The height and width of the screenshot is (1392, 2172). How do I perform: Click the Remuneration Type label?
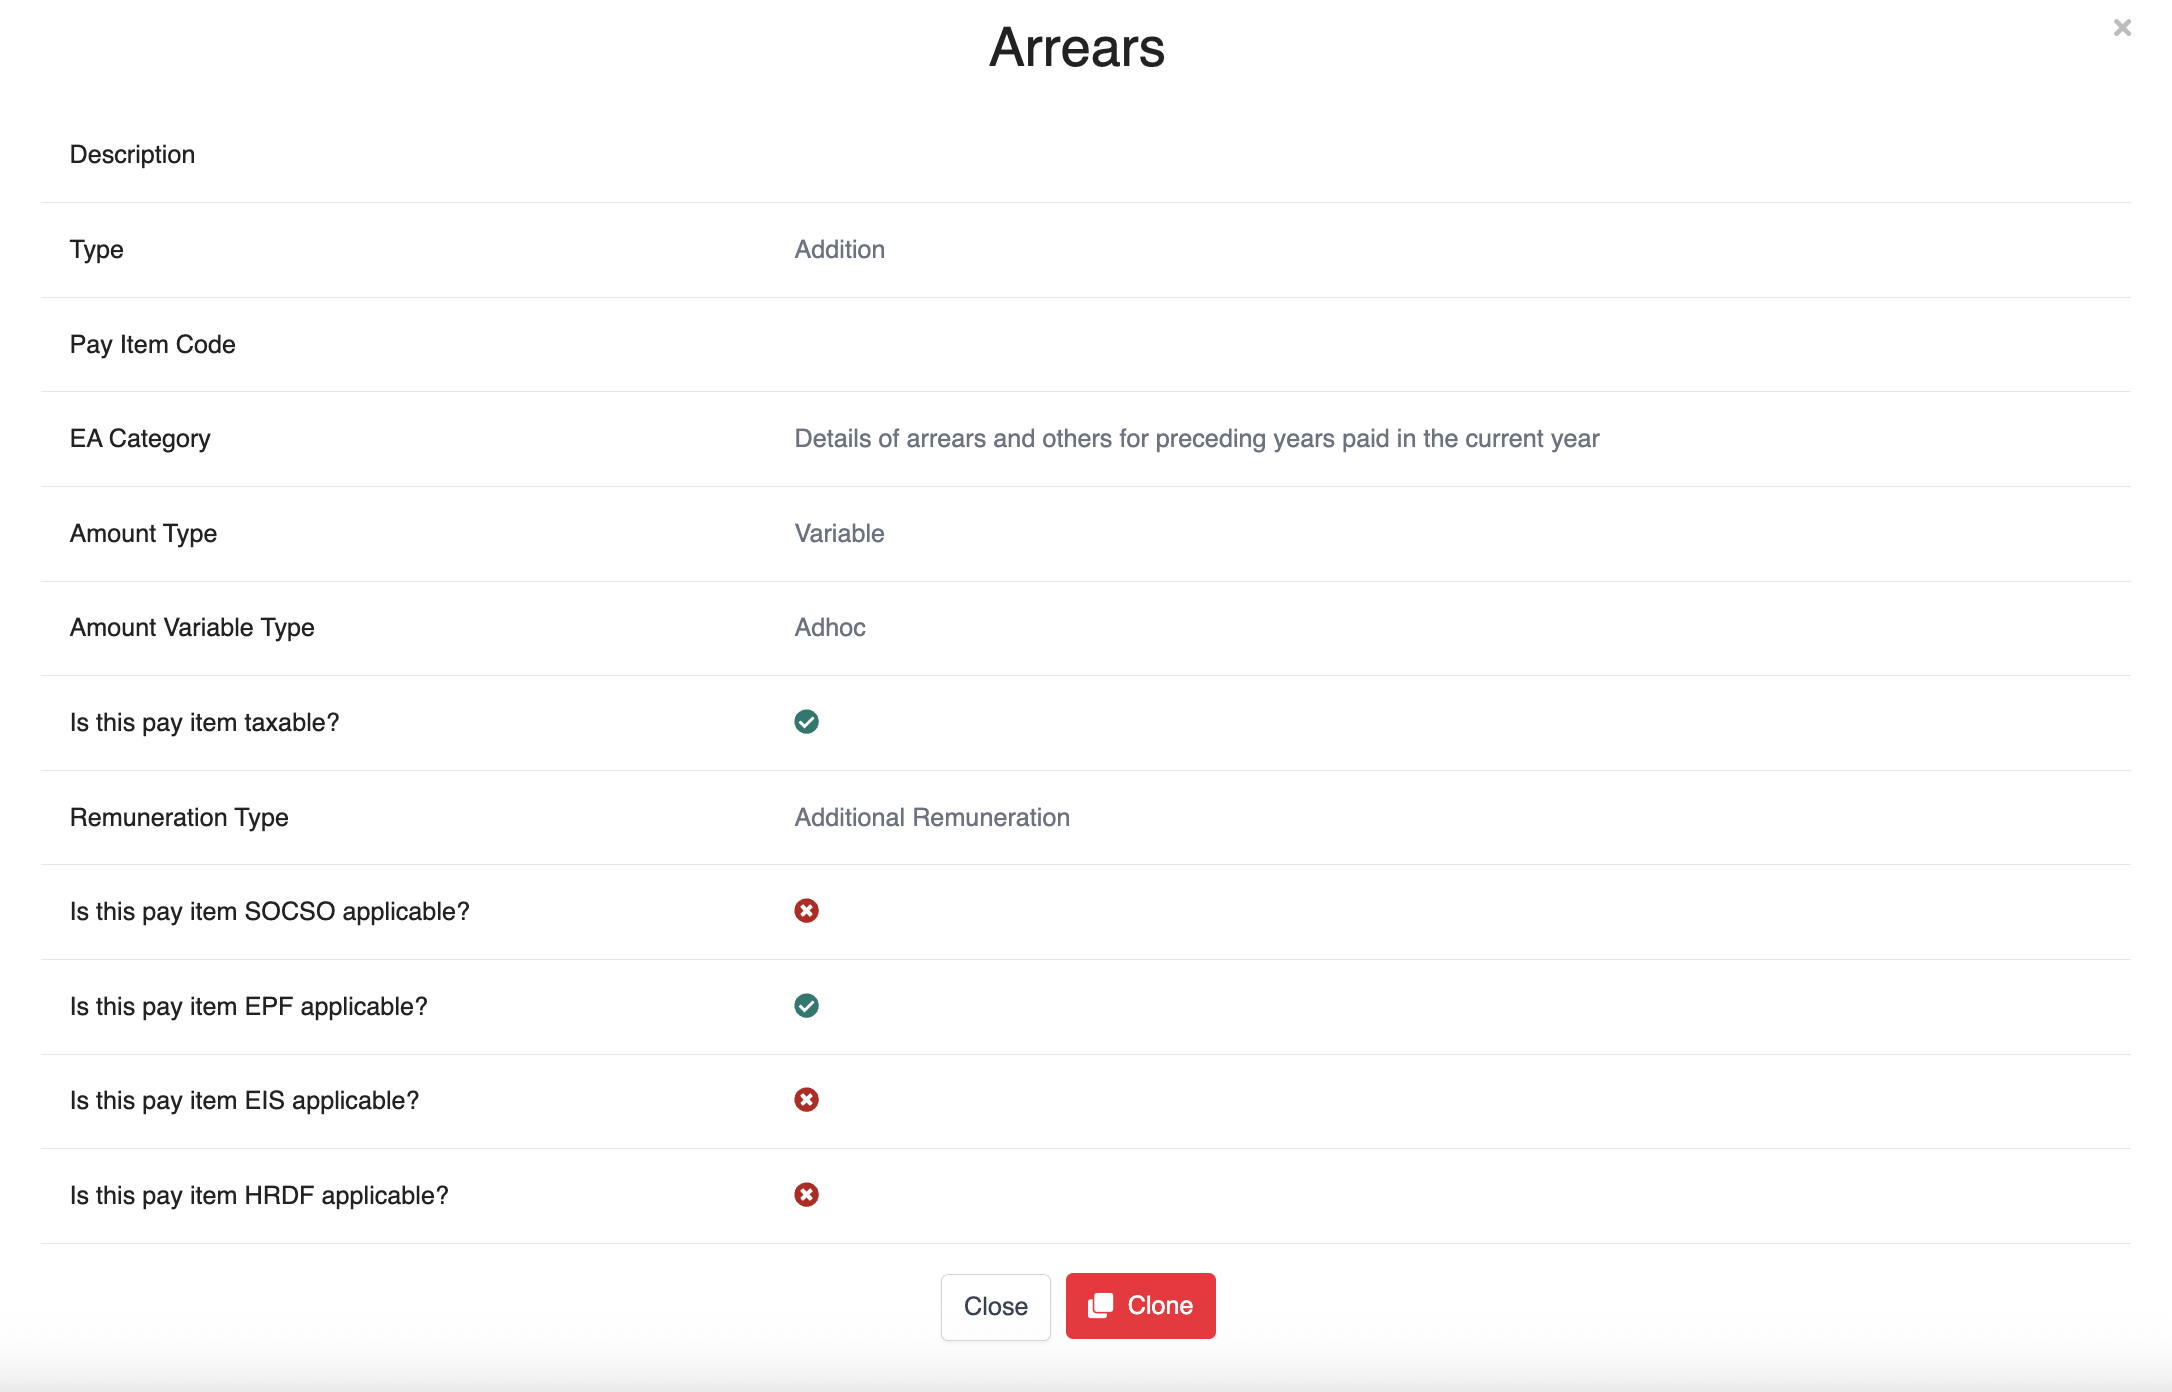click(179, 817)
